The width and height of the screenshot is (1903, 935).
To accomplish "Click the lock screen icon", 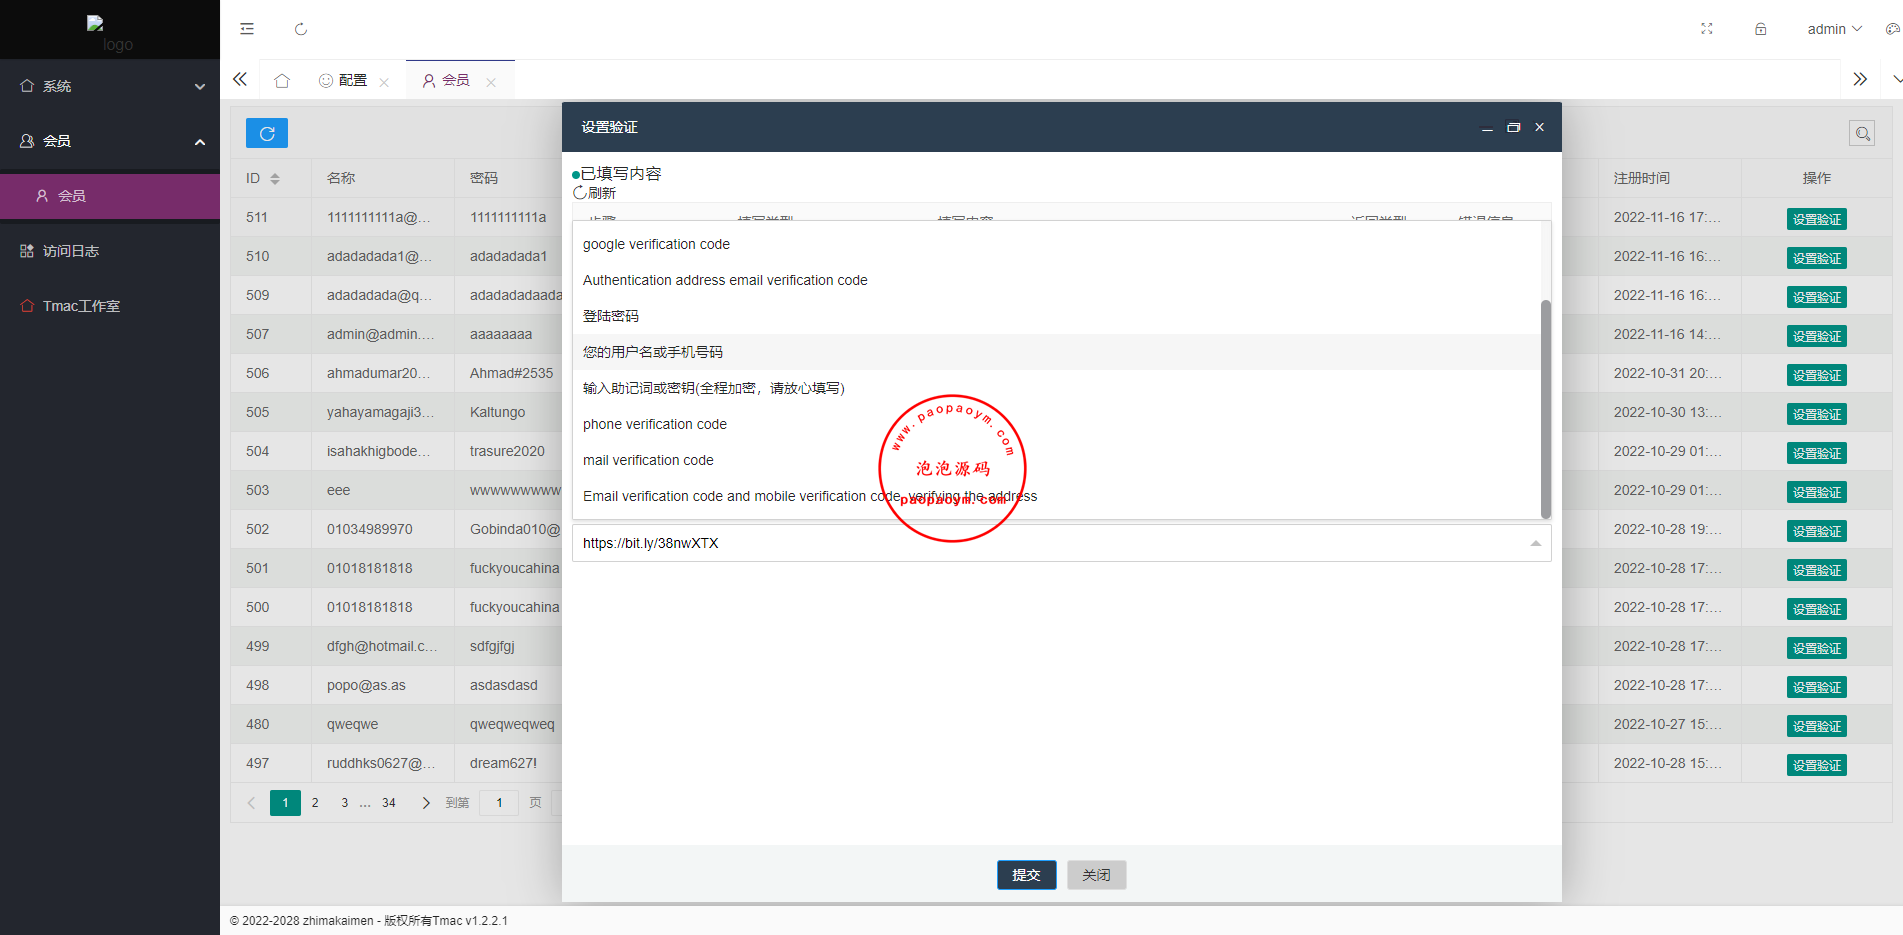I will pyautogui.click(x=1760, y=29).
